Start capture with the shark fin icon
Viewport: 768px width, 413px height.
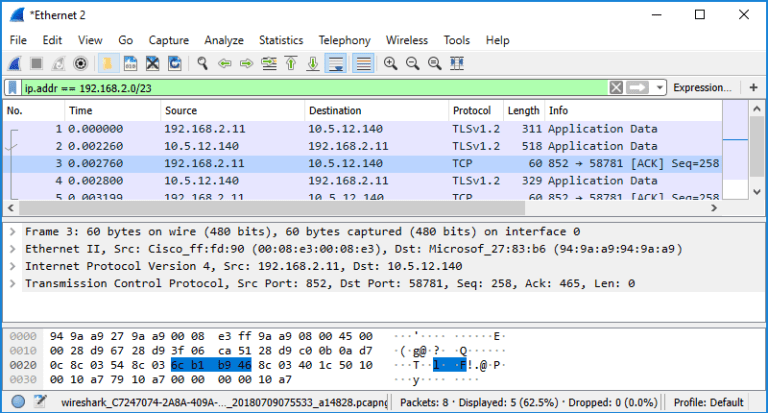pos(15,64)
